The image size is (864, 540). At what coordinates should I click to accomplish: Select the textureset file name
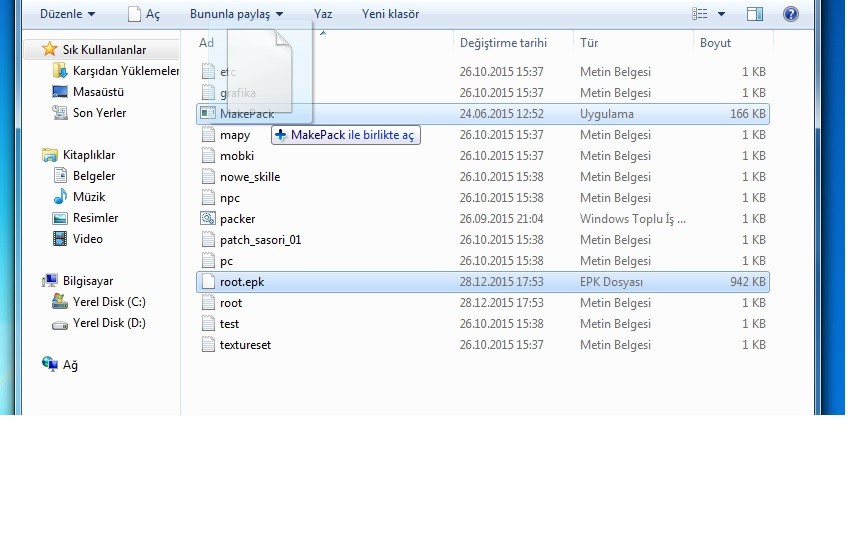point(245,344)
